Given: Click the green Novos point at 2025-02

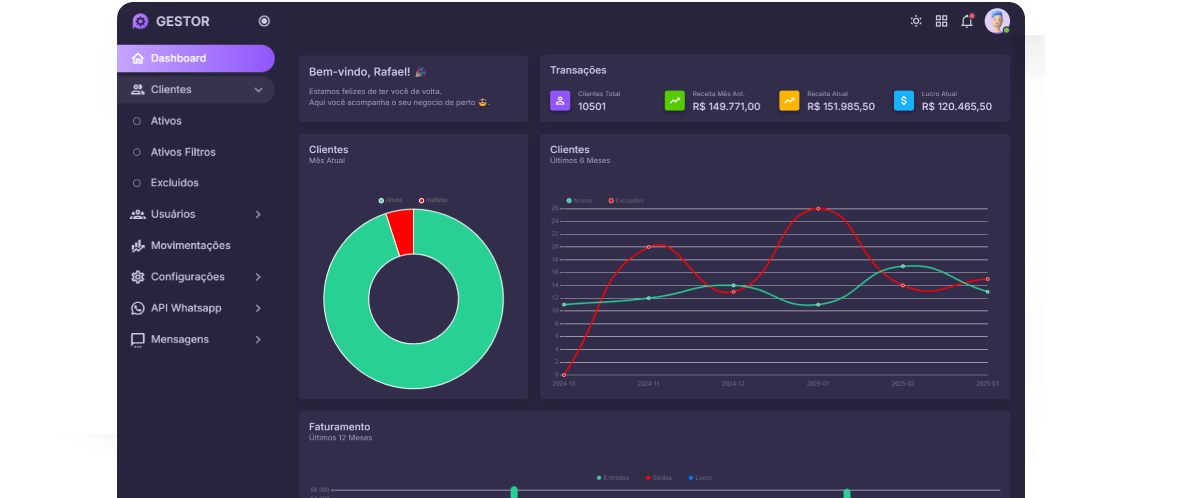Looking at the screenshot, I should pos(903,266).
